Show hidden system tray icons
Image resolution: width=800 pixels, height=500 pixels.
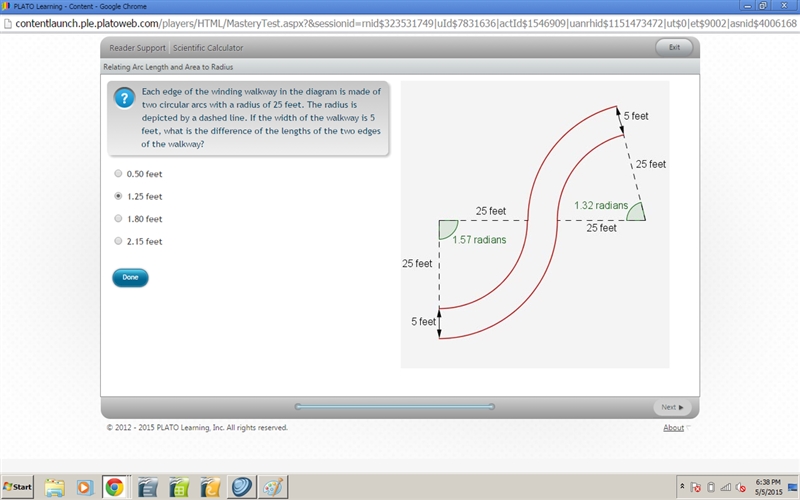click(x=682, y=487)
